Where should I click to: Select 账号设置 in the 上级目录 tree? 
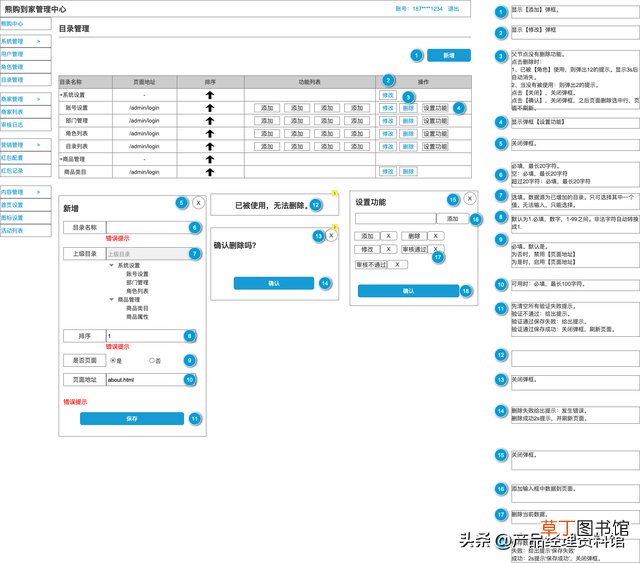137,274
